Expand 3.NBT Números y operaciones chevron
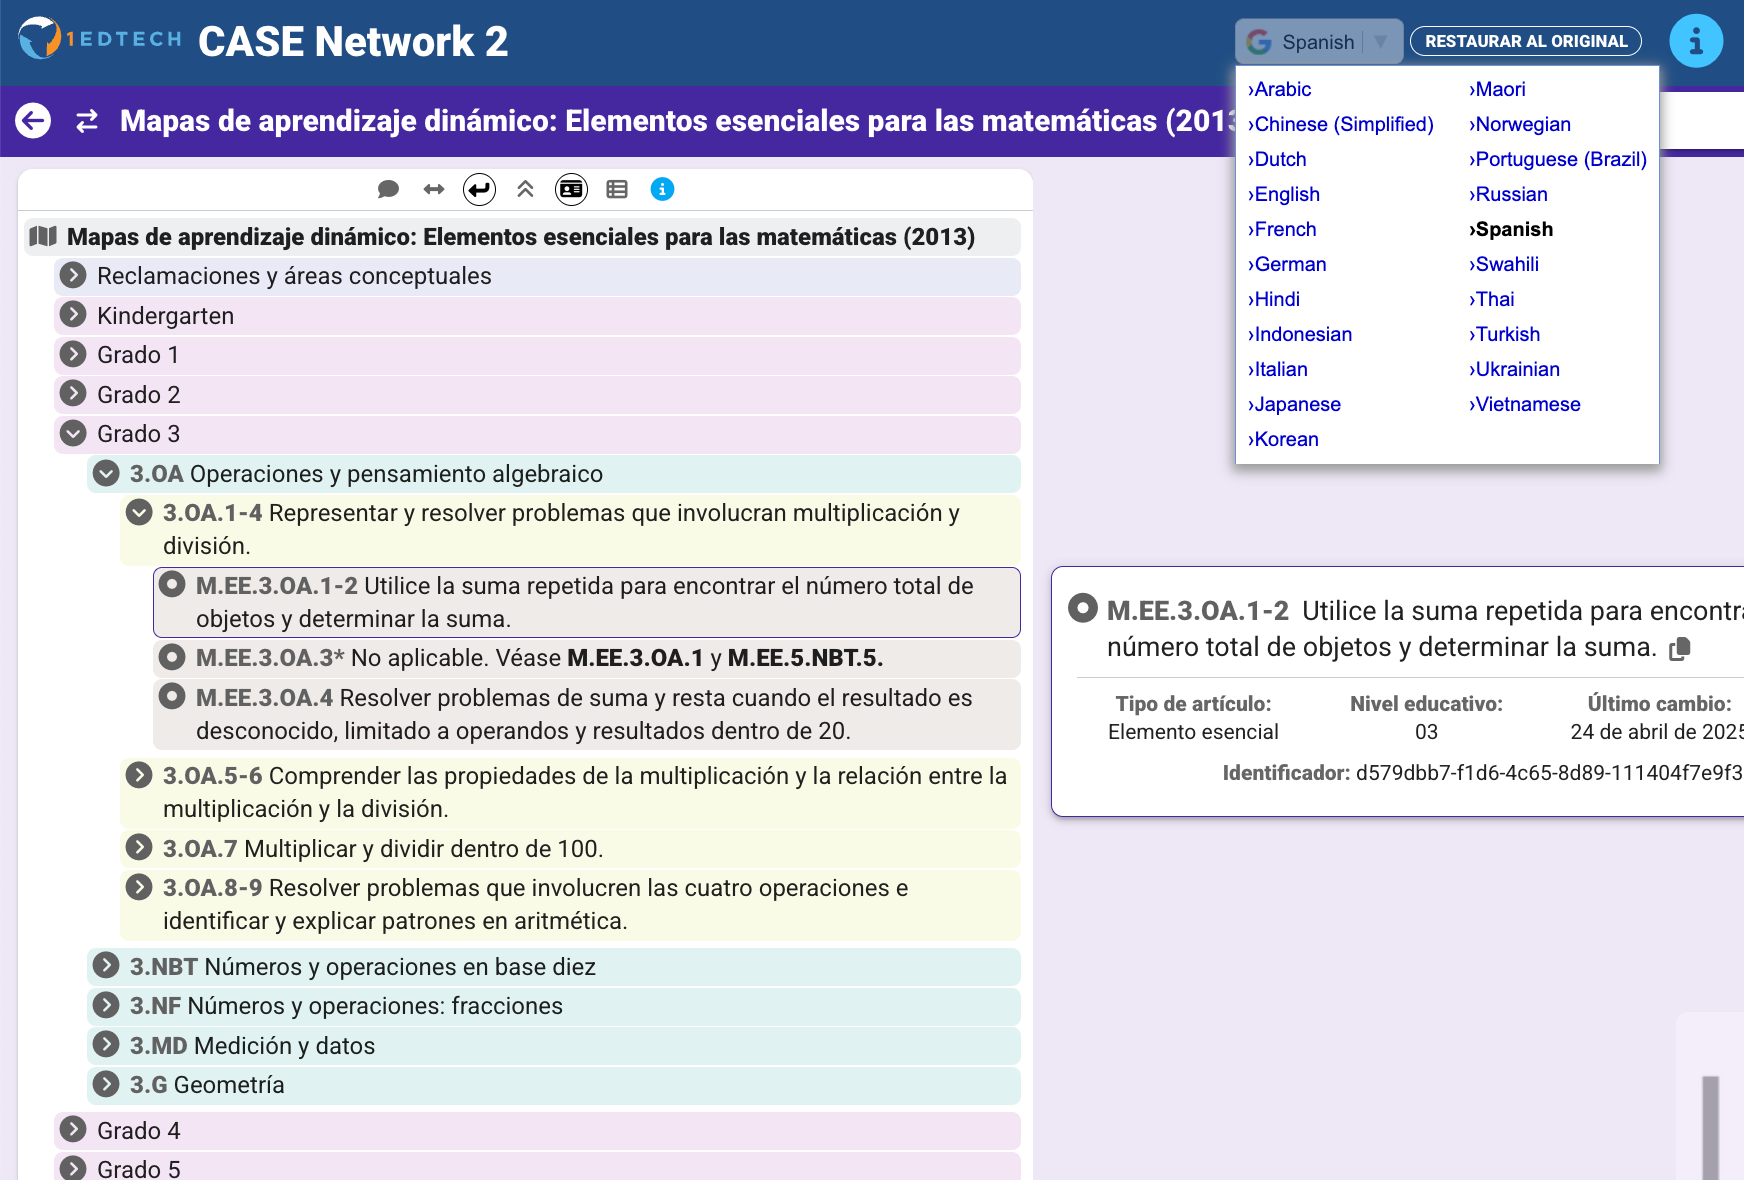The width and height of the screenshot is (1744, 1180). tap(106, 966)
